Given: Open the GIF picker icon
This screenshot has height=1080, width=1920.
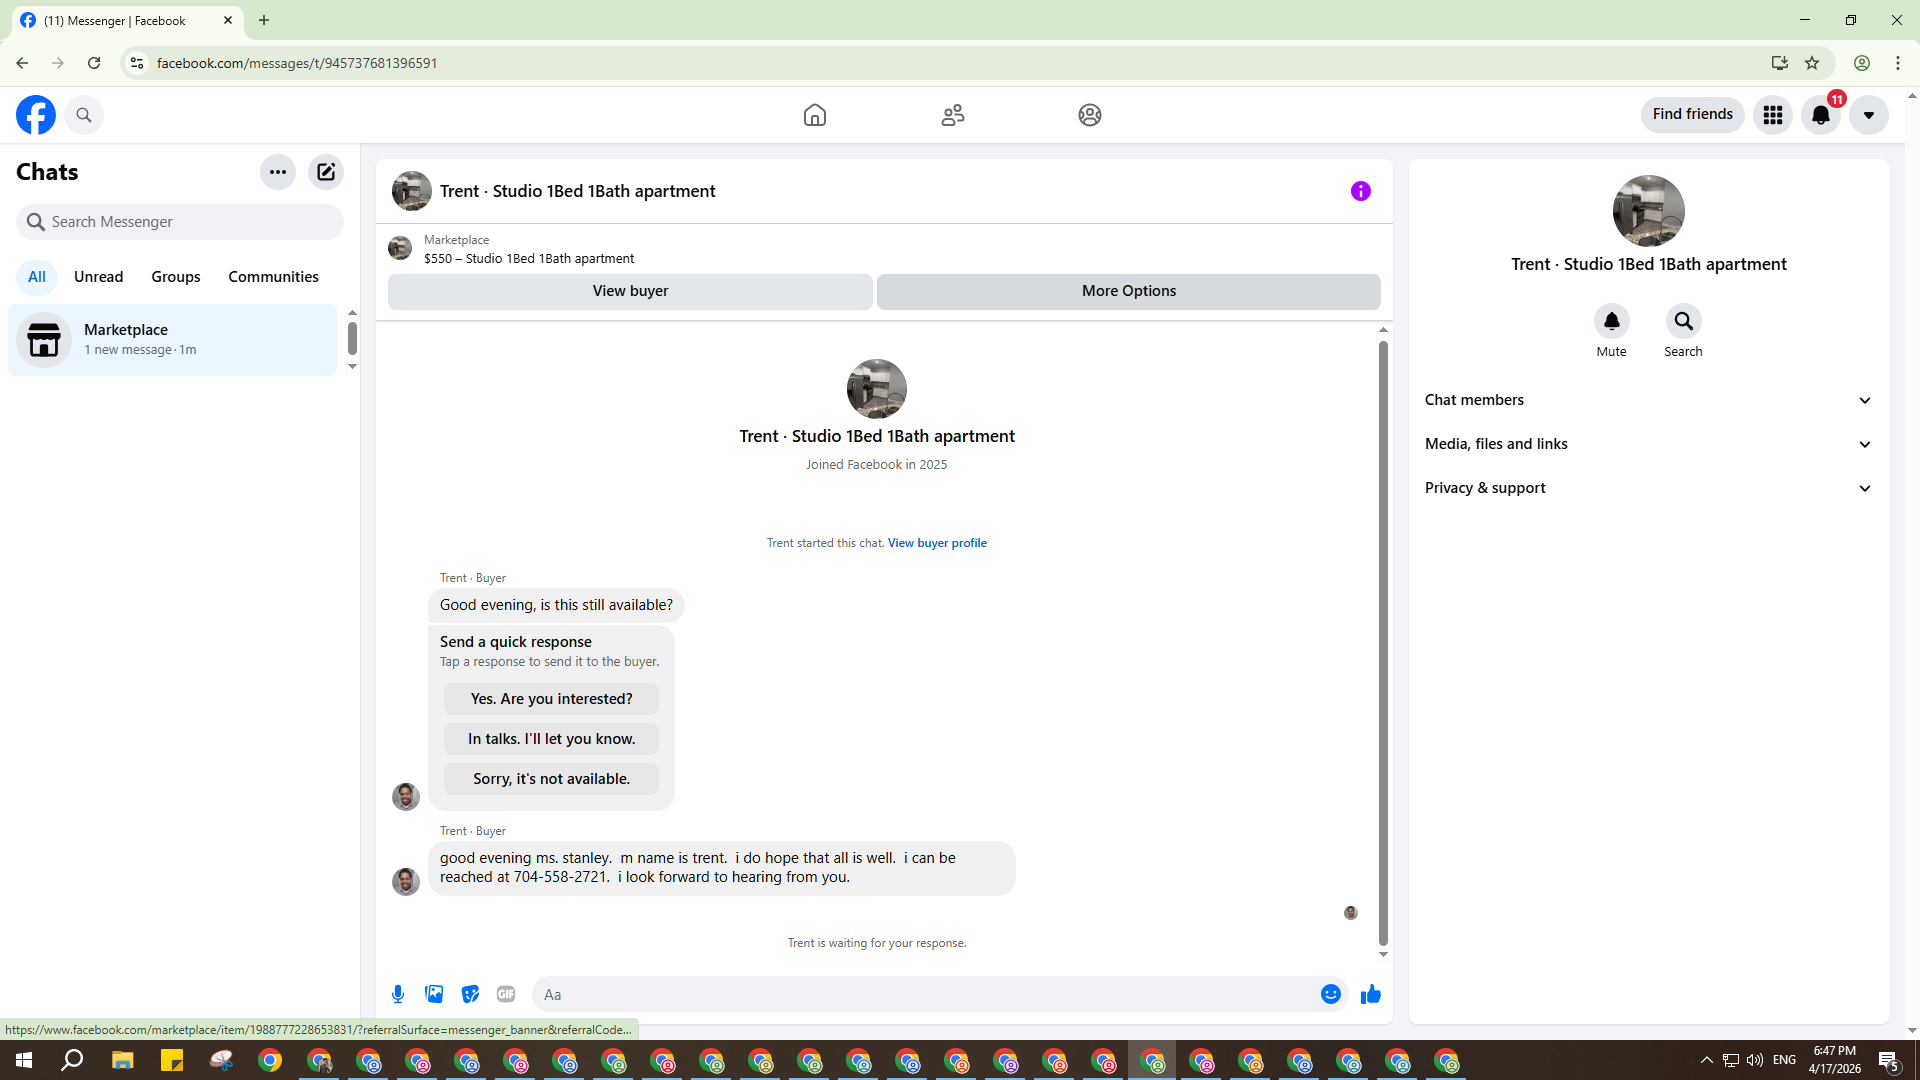Looking at the screenshot, I should click(x=506, y=994).
